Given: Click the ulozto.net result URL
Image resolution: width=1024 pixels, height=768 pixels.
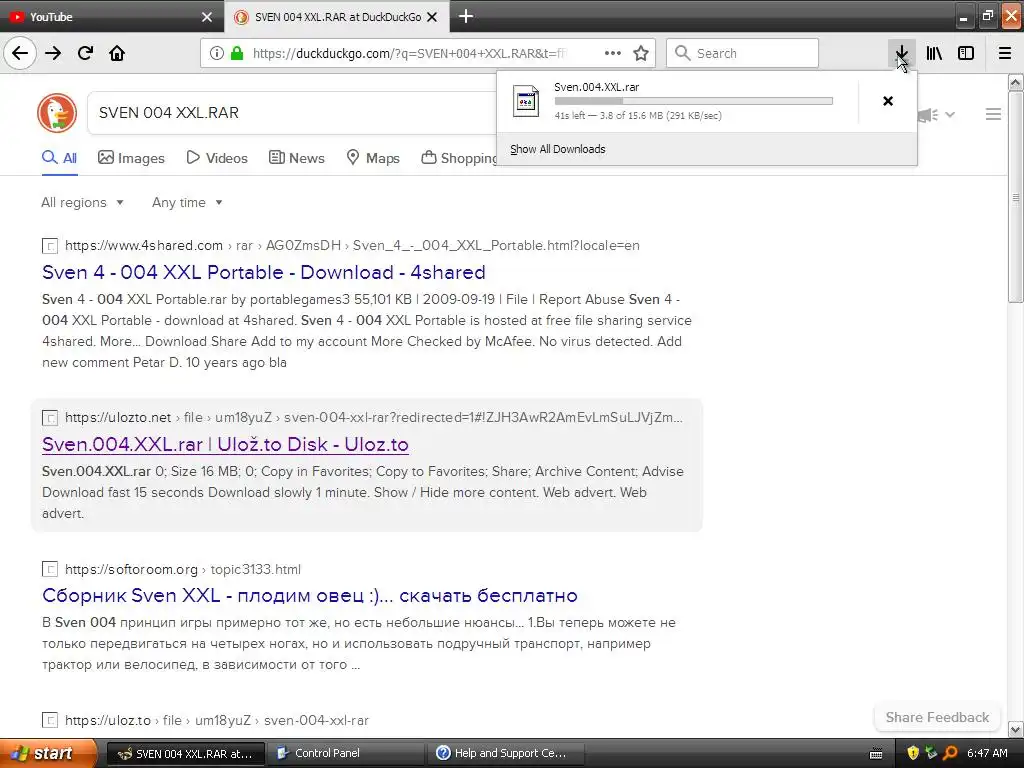Looking at the screenshot, I should (x=374, y=417).
